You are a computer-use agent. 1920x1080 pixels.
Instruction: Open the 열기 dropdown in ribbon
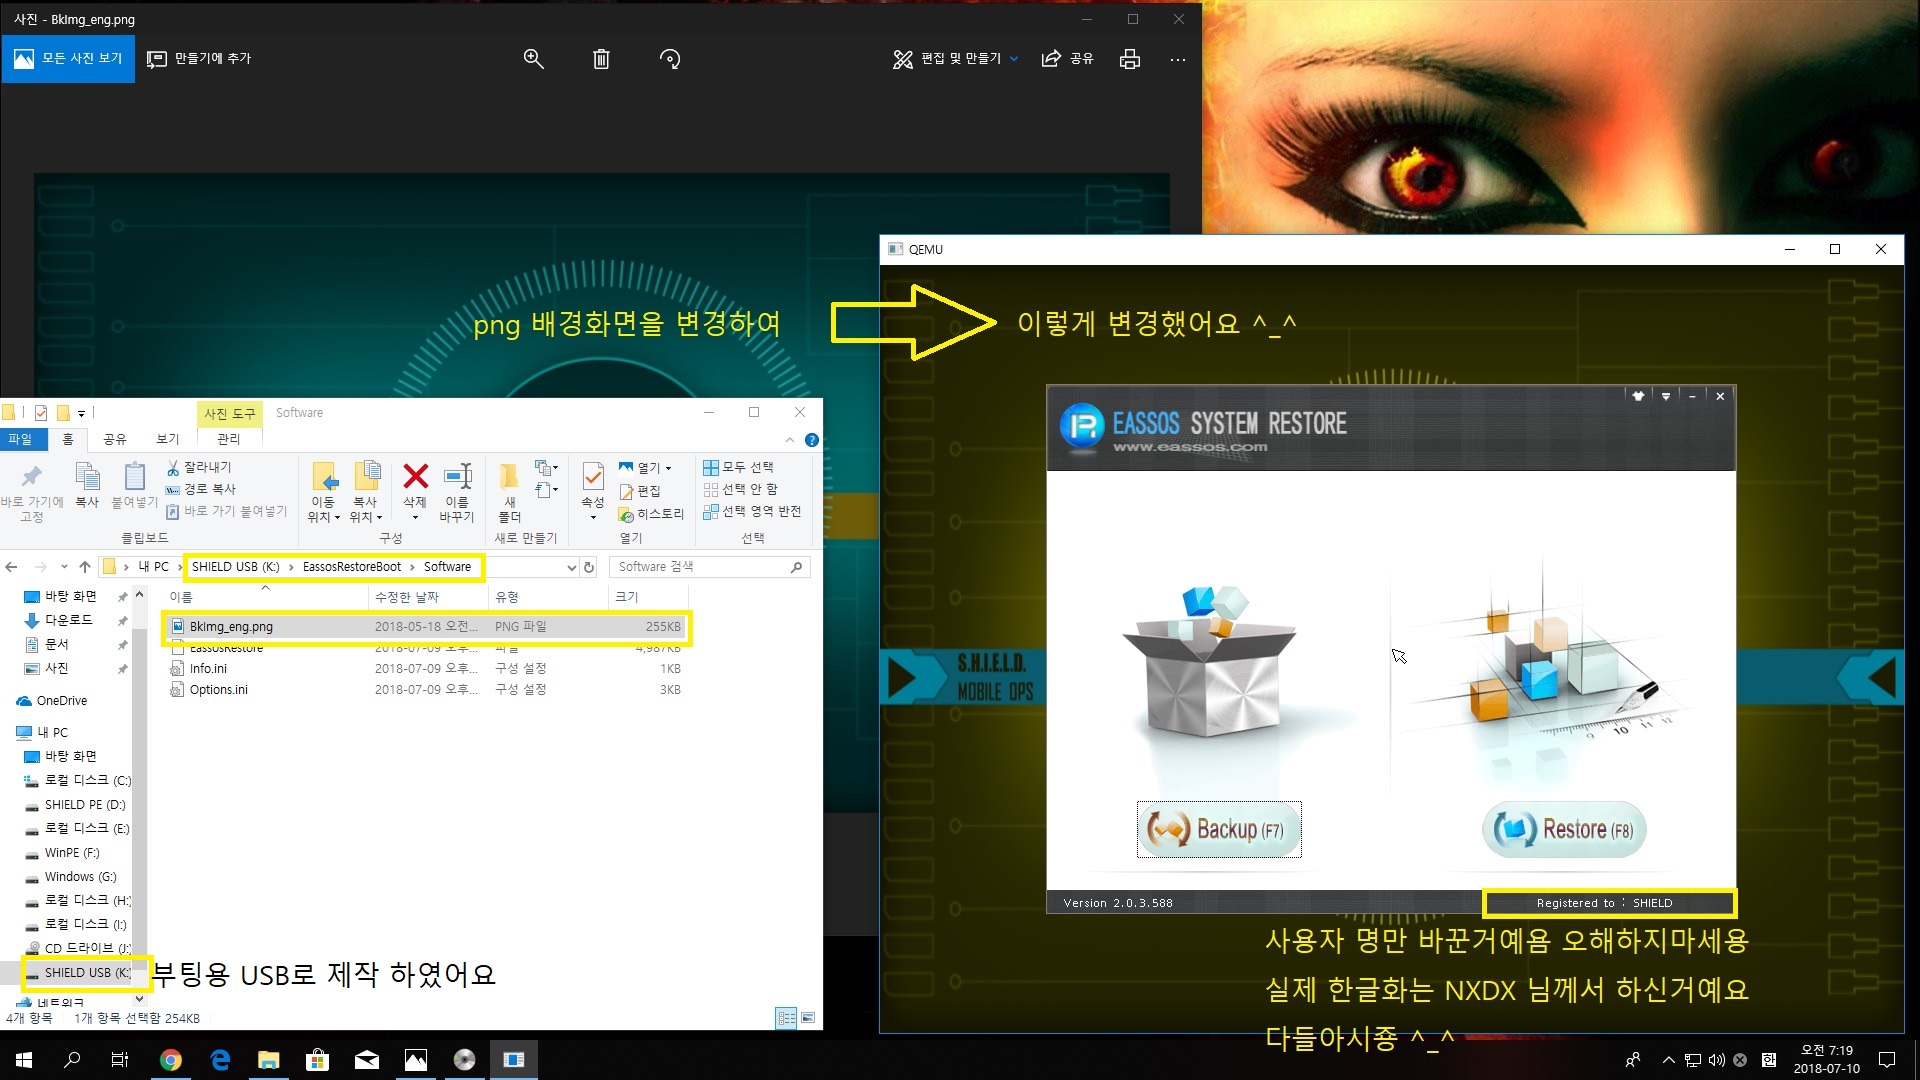tap(646, 467)
